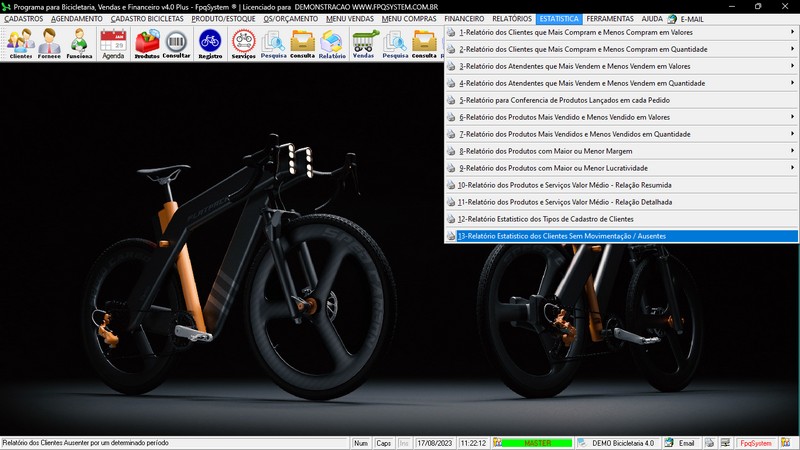
Task: Expand submenu arrow for report 1 Clientes em Valores
Action: (x=792, y=32)
